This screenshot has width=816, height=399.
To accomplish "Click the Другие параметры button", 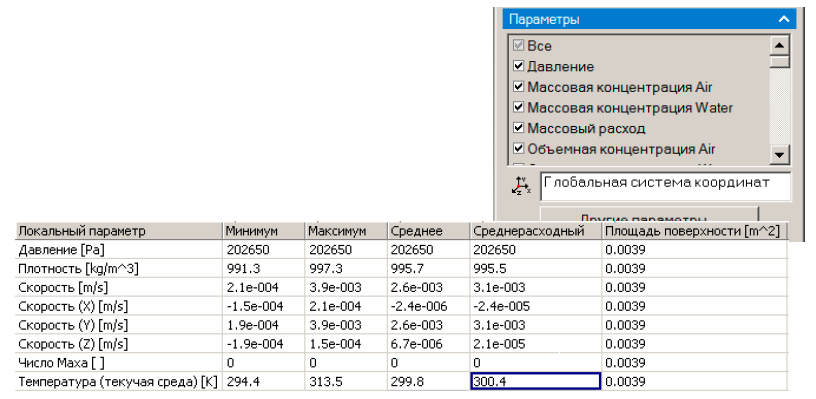I will [648, 216].
